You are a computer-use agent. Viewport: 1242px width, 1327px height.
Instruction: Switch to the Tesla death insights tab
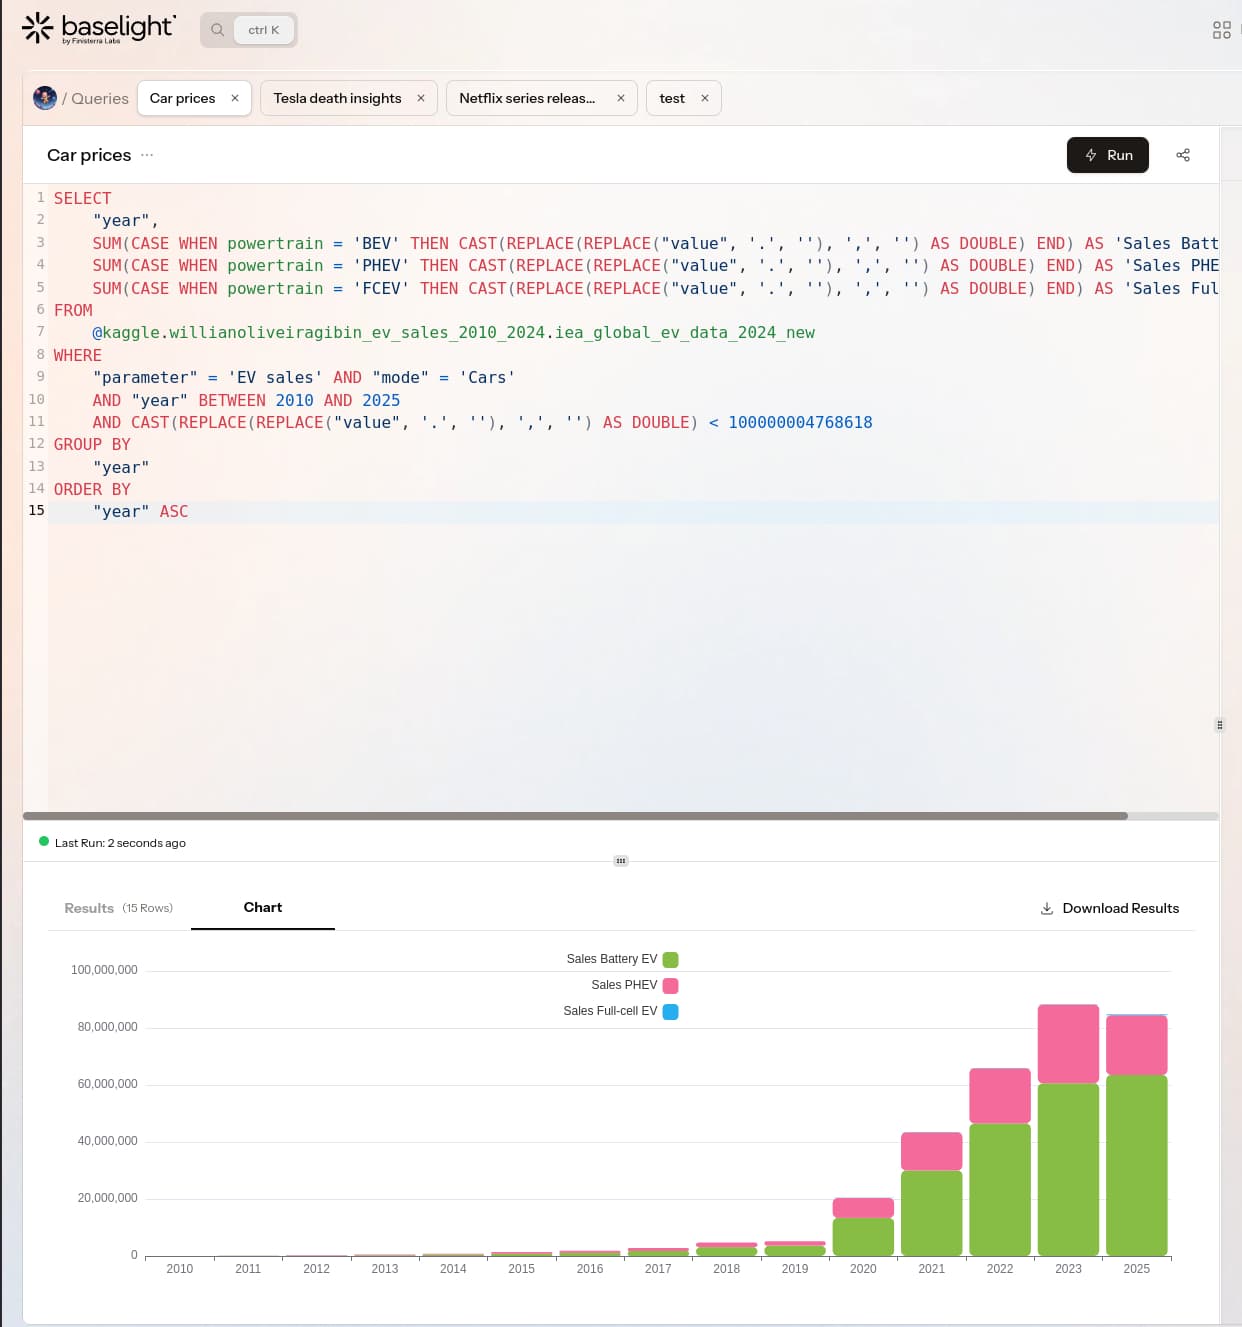(x=337, y=98)
